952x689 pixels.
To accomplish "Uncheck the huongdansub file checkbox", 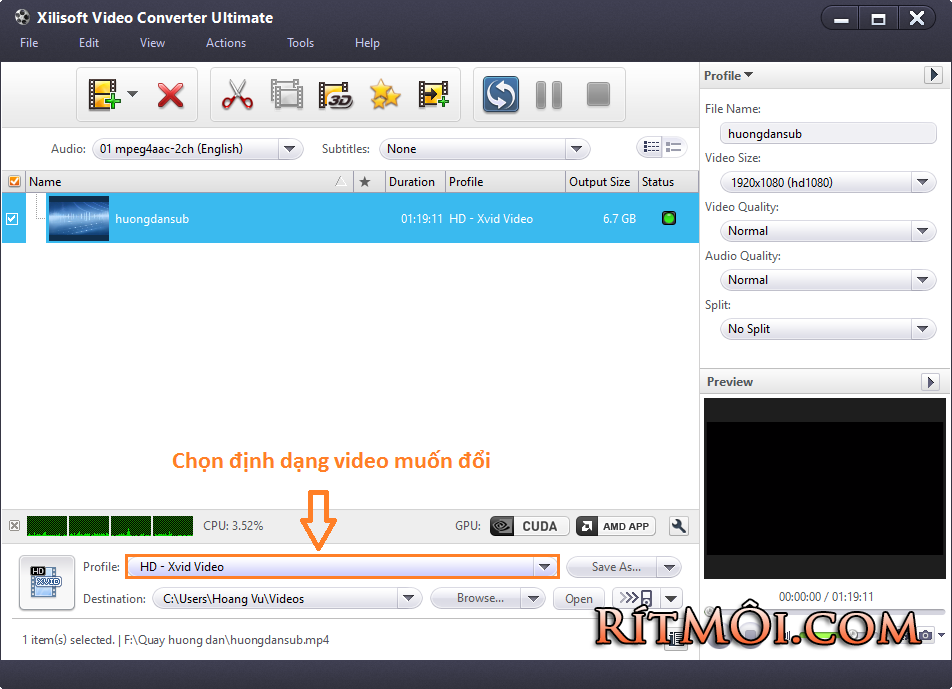I will coord(12,219).
